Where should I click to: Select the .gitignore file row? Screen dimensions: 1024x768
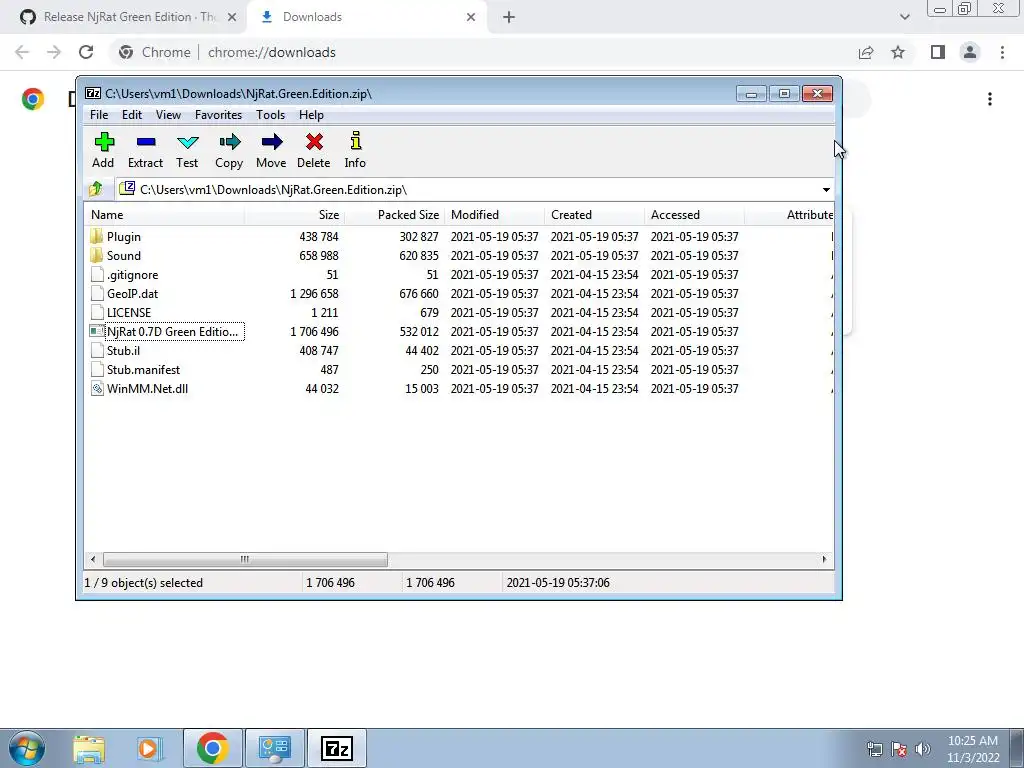tap(459, 275)
